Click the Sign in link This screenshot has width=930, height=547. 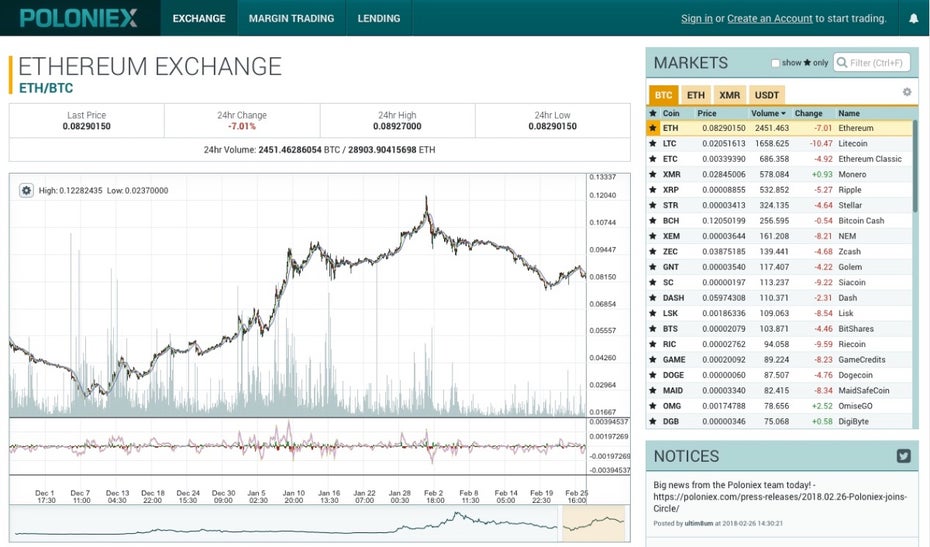[696, 18]
